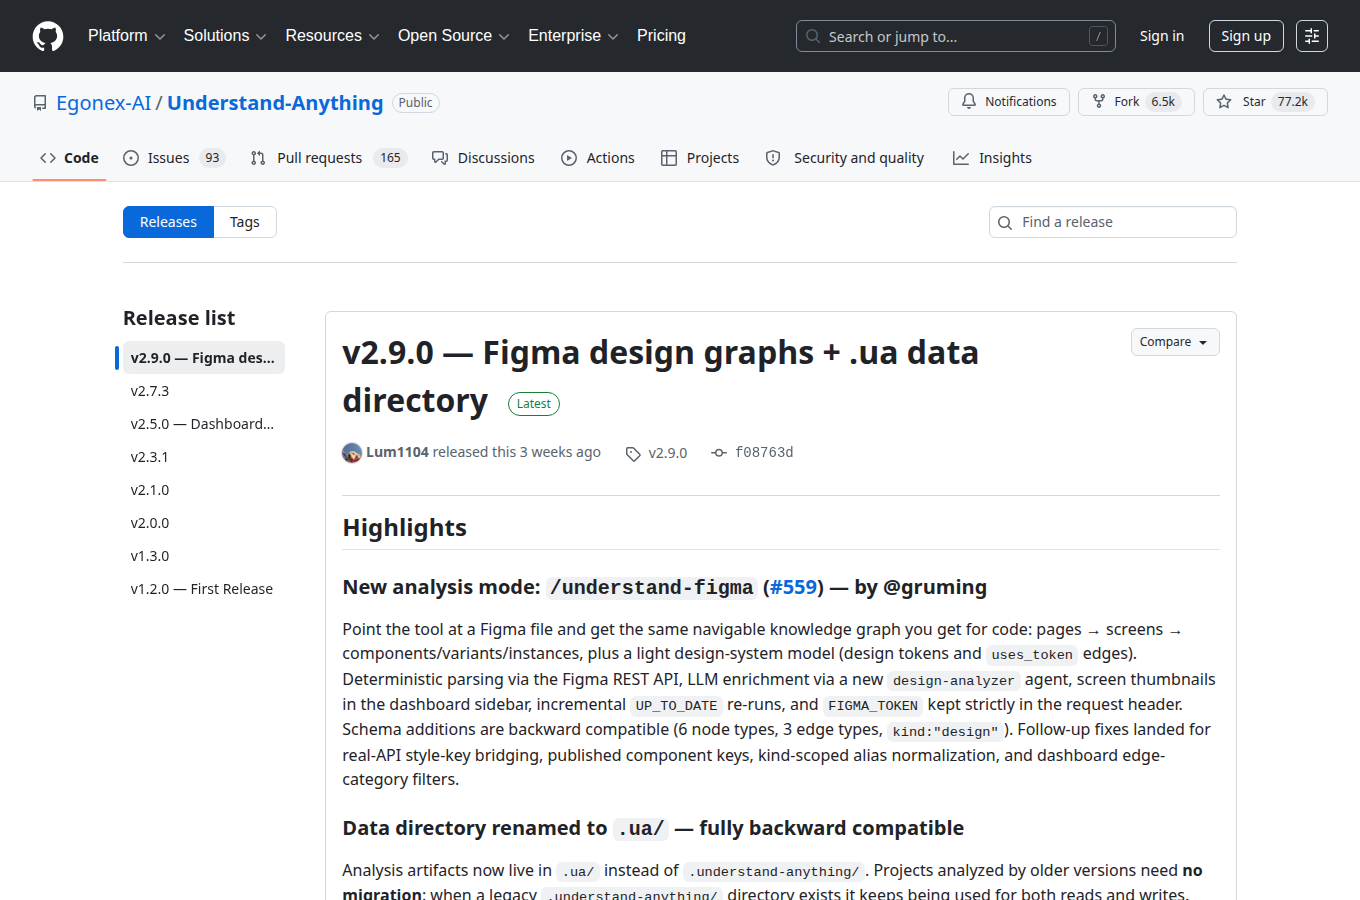Click the fork count 6.5k
1360x900 pixels.
[x=1163, y=102]
